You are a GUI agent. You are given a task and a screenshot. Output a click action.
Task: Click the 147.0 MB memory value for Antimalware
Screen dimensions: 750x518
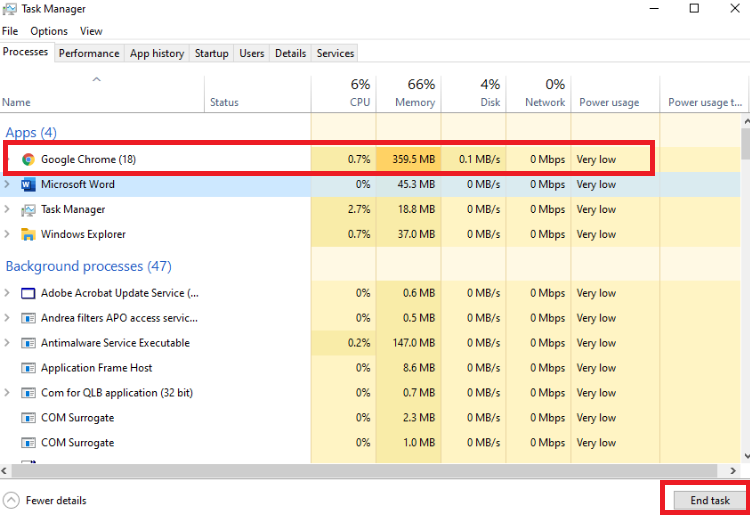pyautogui.click(x=414, y=343)
